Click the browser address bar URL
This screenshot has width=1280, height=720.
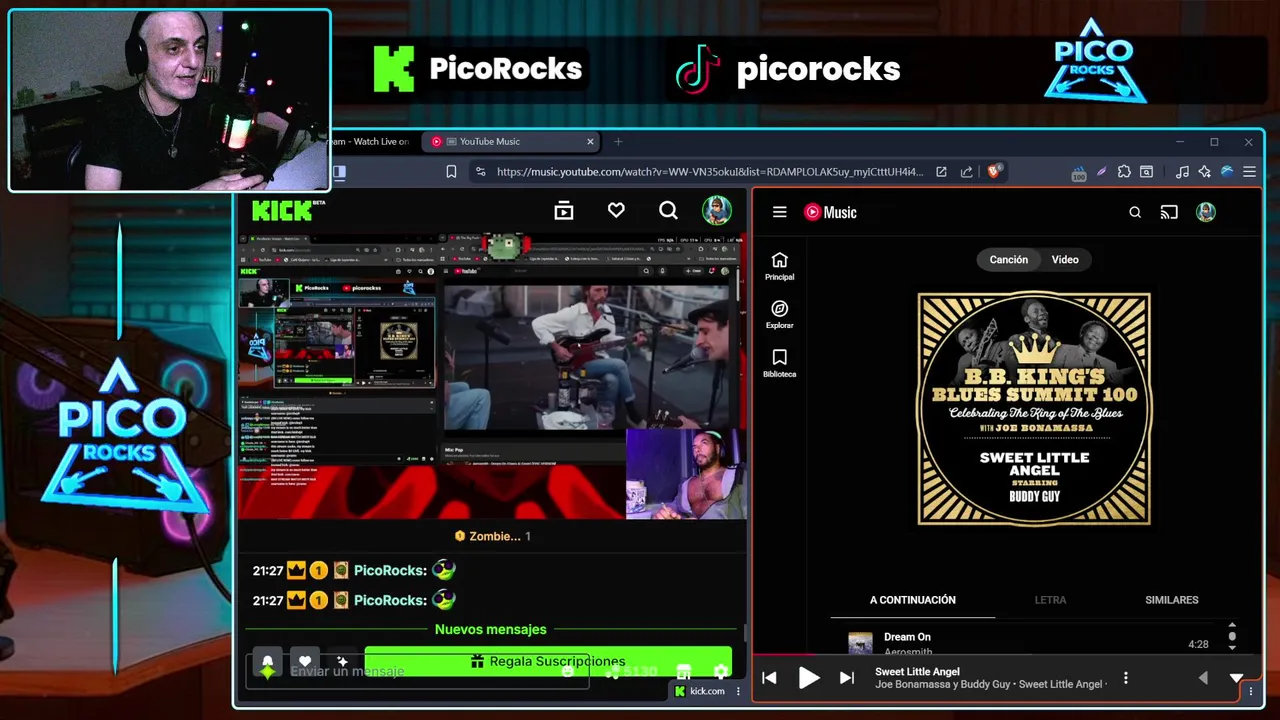click(x=710, y=172)
